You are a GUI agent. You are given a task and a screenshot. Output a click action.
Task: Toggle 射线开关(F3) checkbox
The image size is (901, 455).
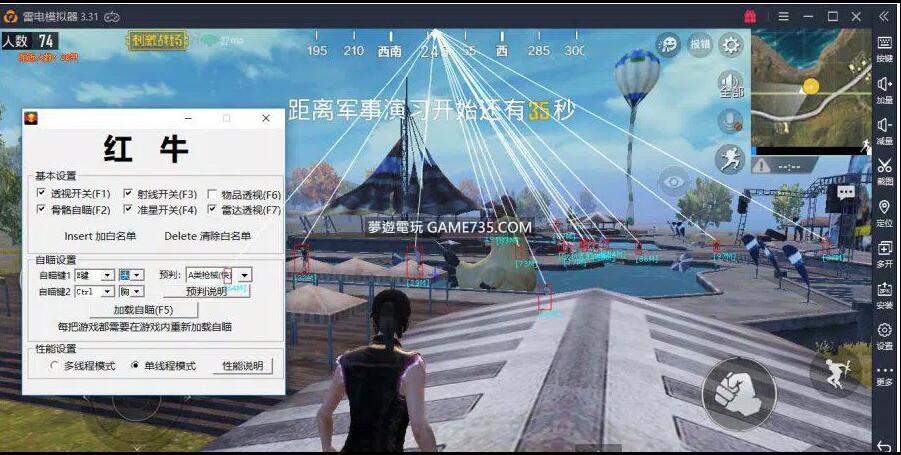128,193
